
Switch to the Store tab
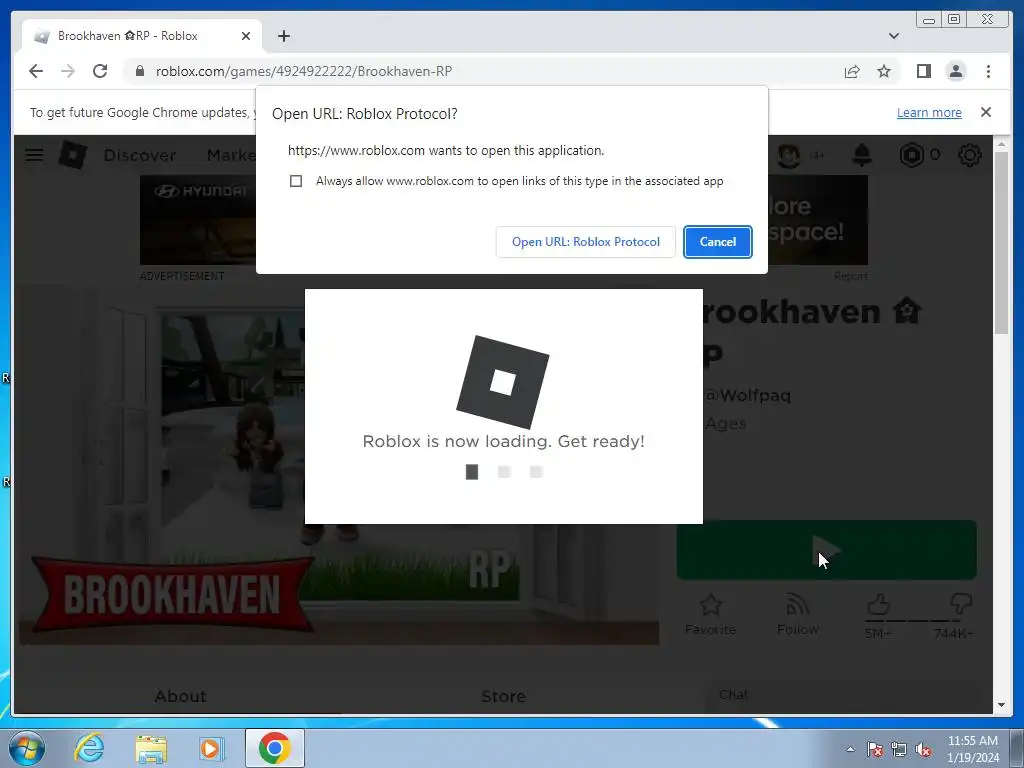[x=503, y=696]
